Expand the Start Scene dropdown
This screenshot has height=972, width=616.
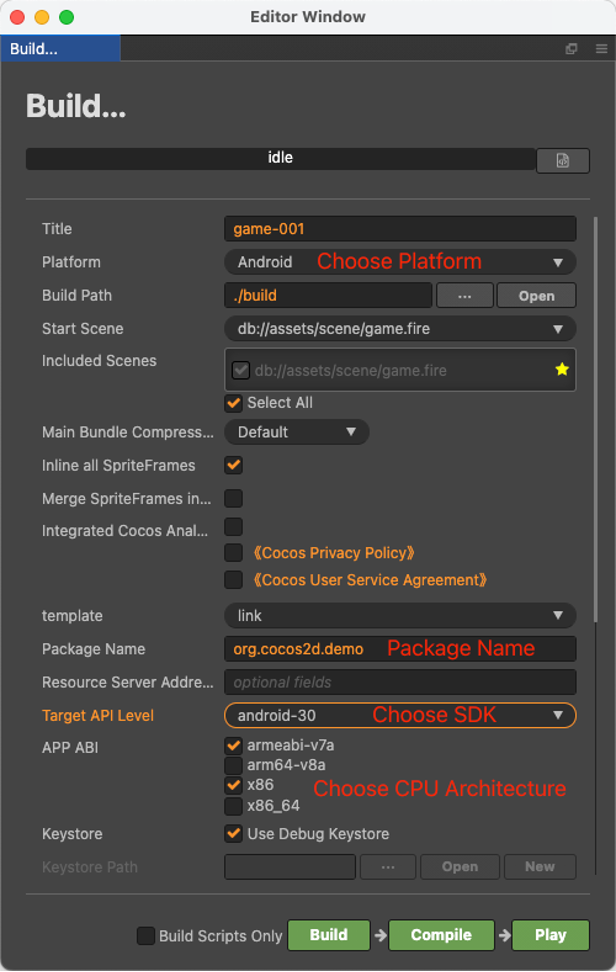(400, 328)
